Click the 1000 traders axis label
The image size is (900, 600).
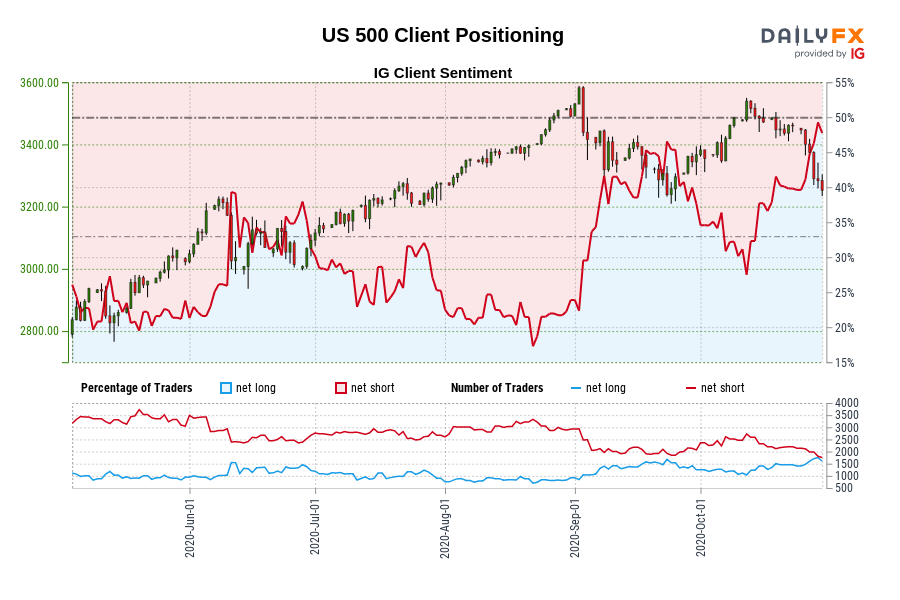(x=847, y=476)
